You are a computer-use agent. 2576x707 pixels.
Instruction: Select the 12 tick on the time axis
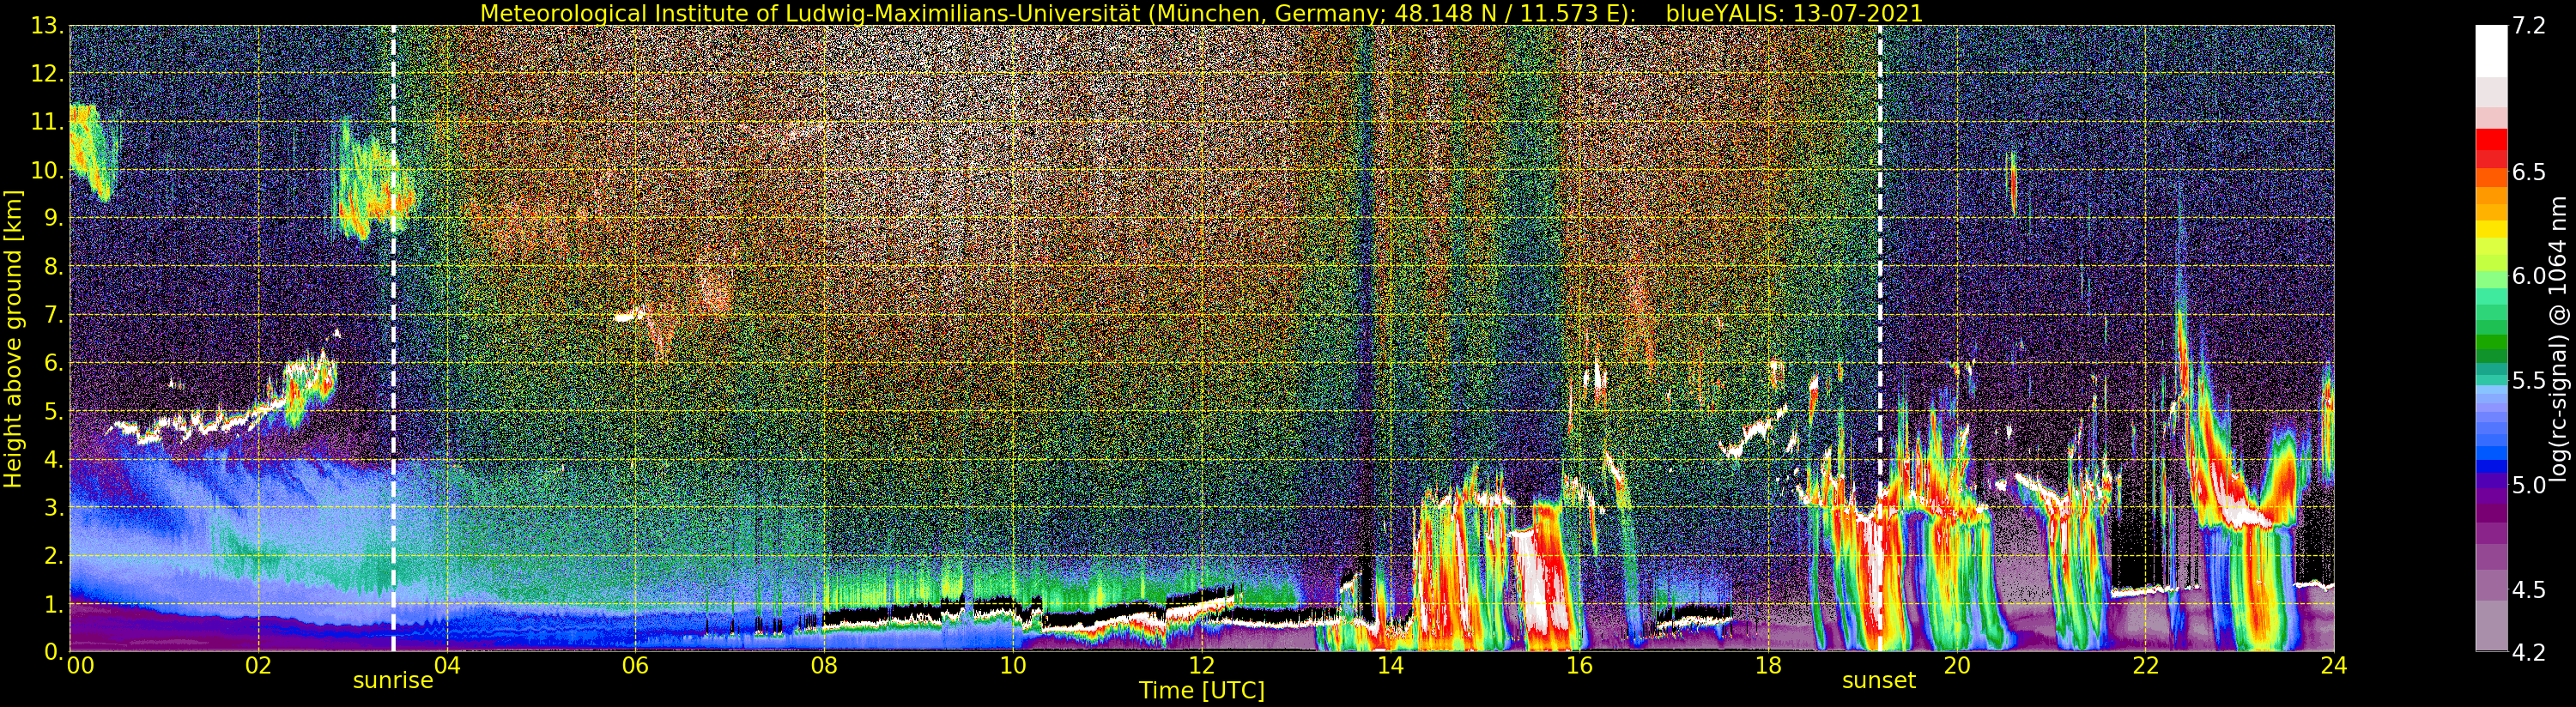click(1201, 666)
